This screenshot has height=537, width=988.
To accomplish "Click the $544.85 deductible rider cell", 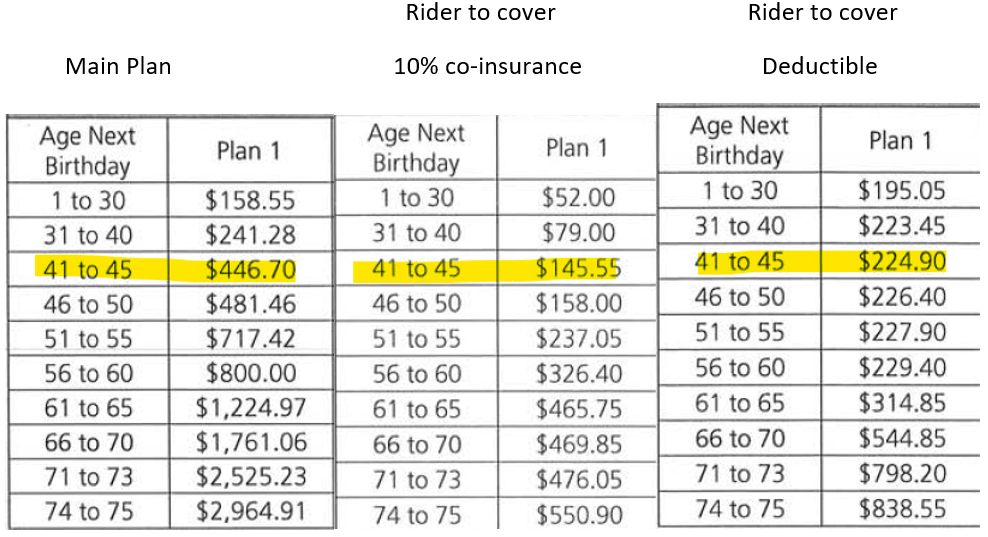I will pos(901,438).
